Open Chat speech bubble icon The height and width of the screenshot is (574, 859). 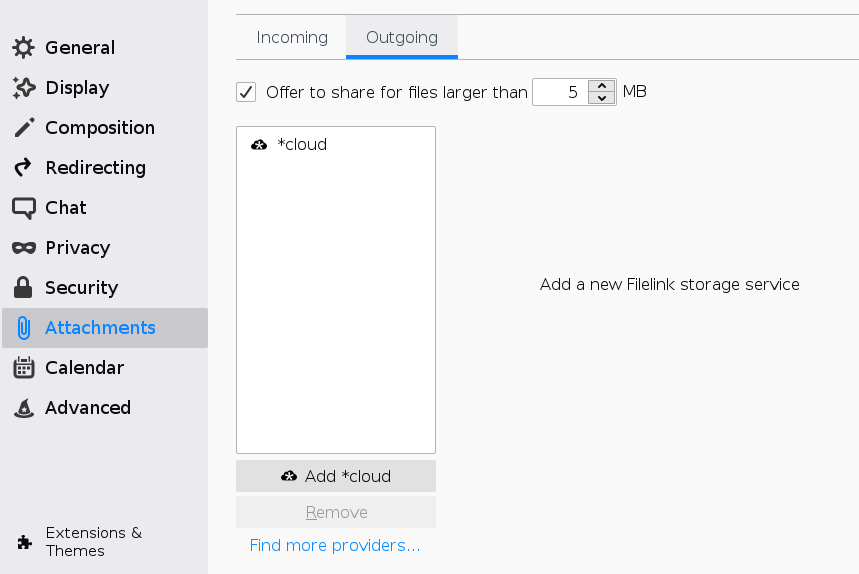coord(23,208)
